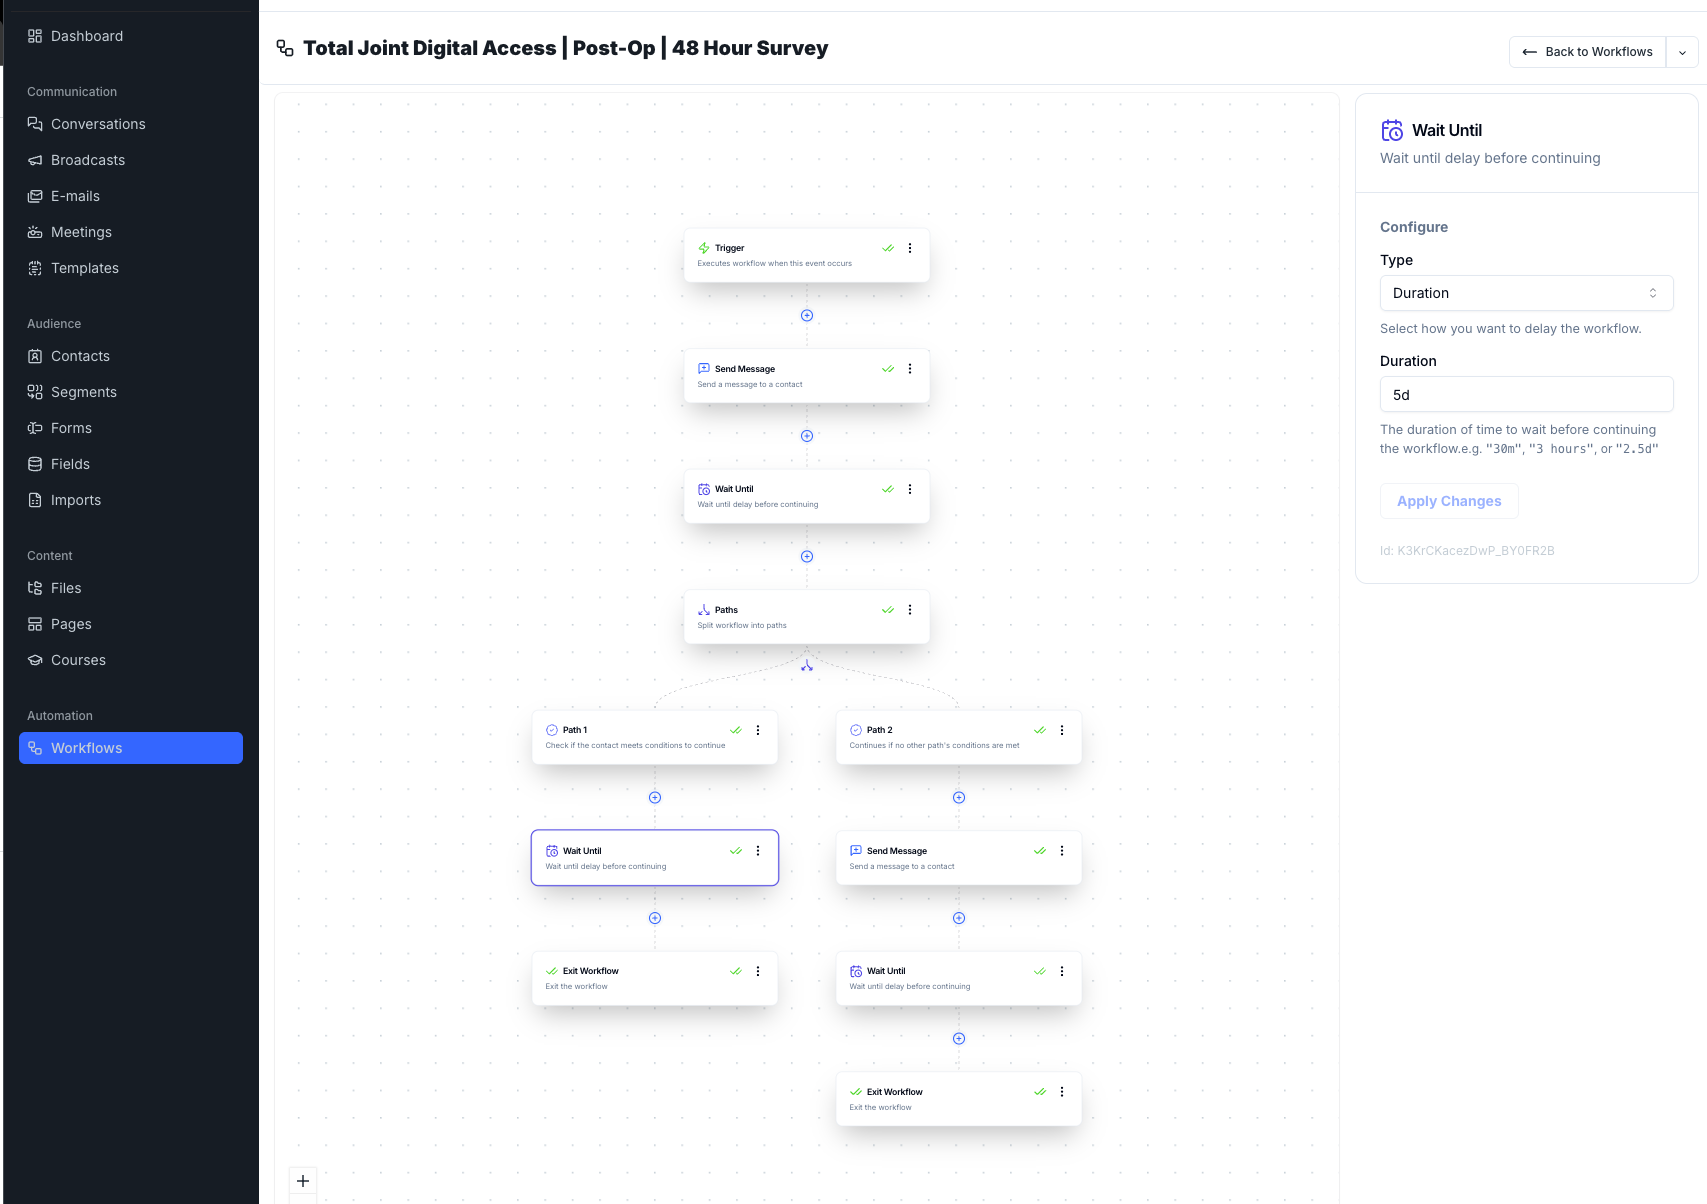This screenshot has width=1707, height=1204.
Task: Add a step above the left Exit Workflow
Action: tap(655, 918)
